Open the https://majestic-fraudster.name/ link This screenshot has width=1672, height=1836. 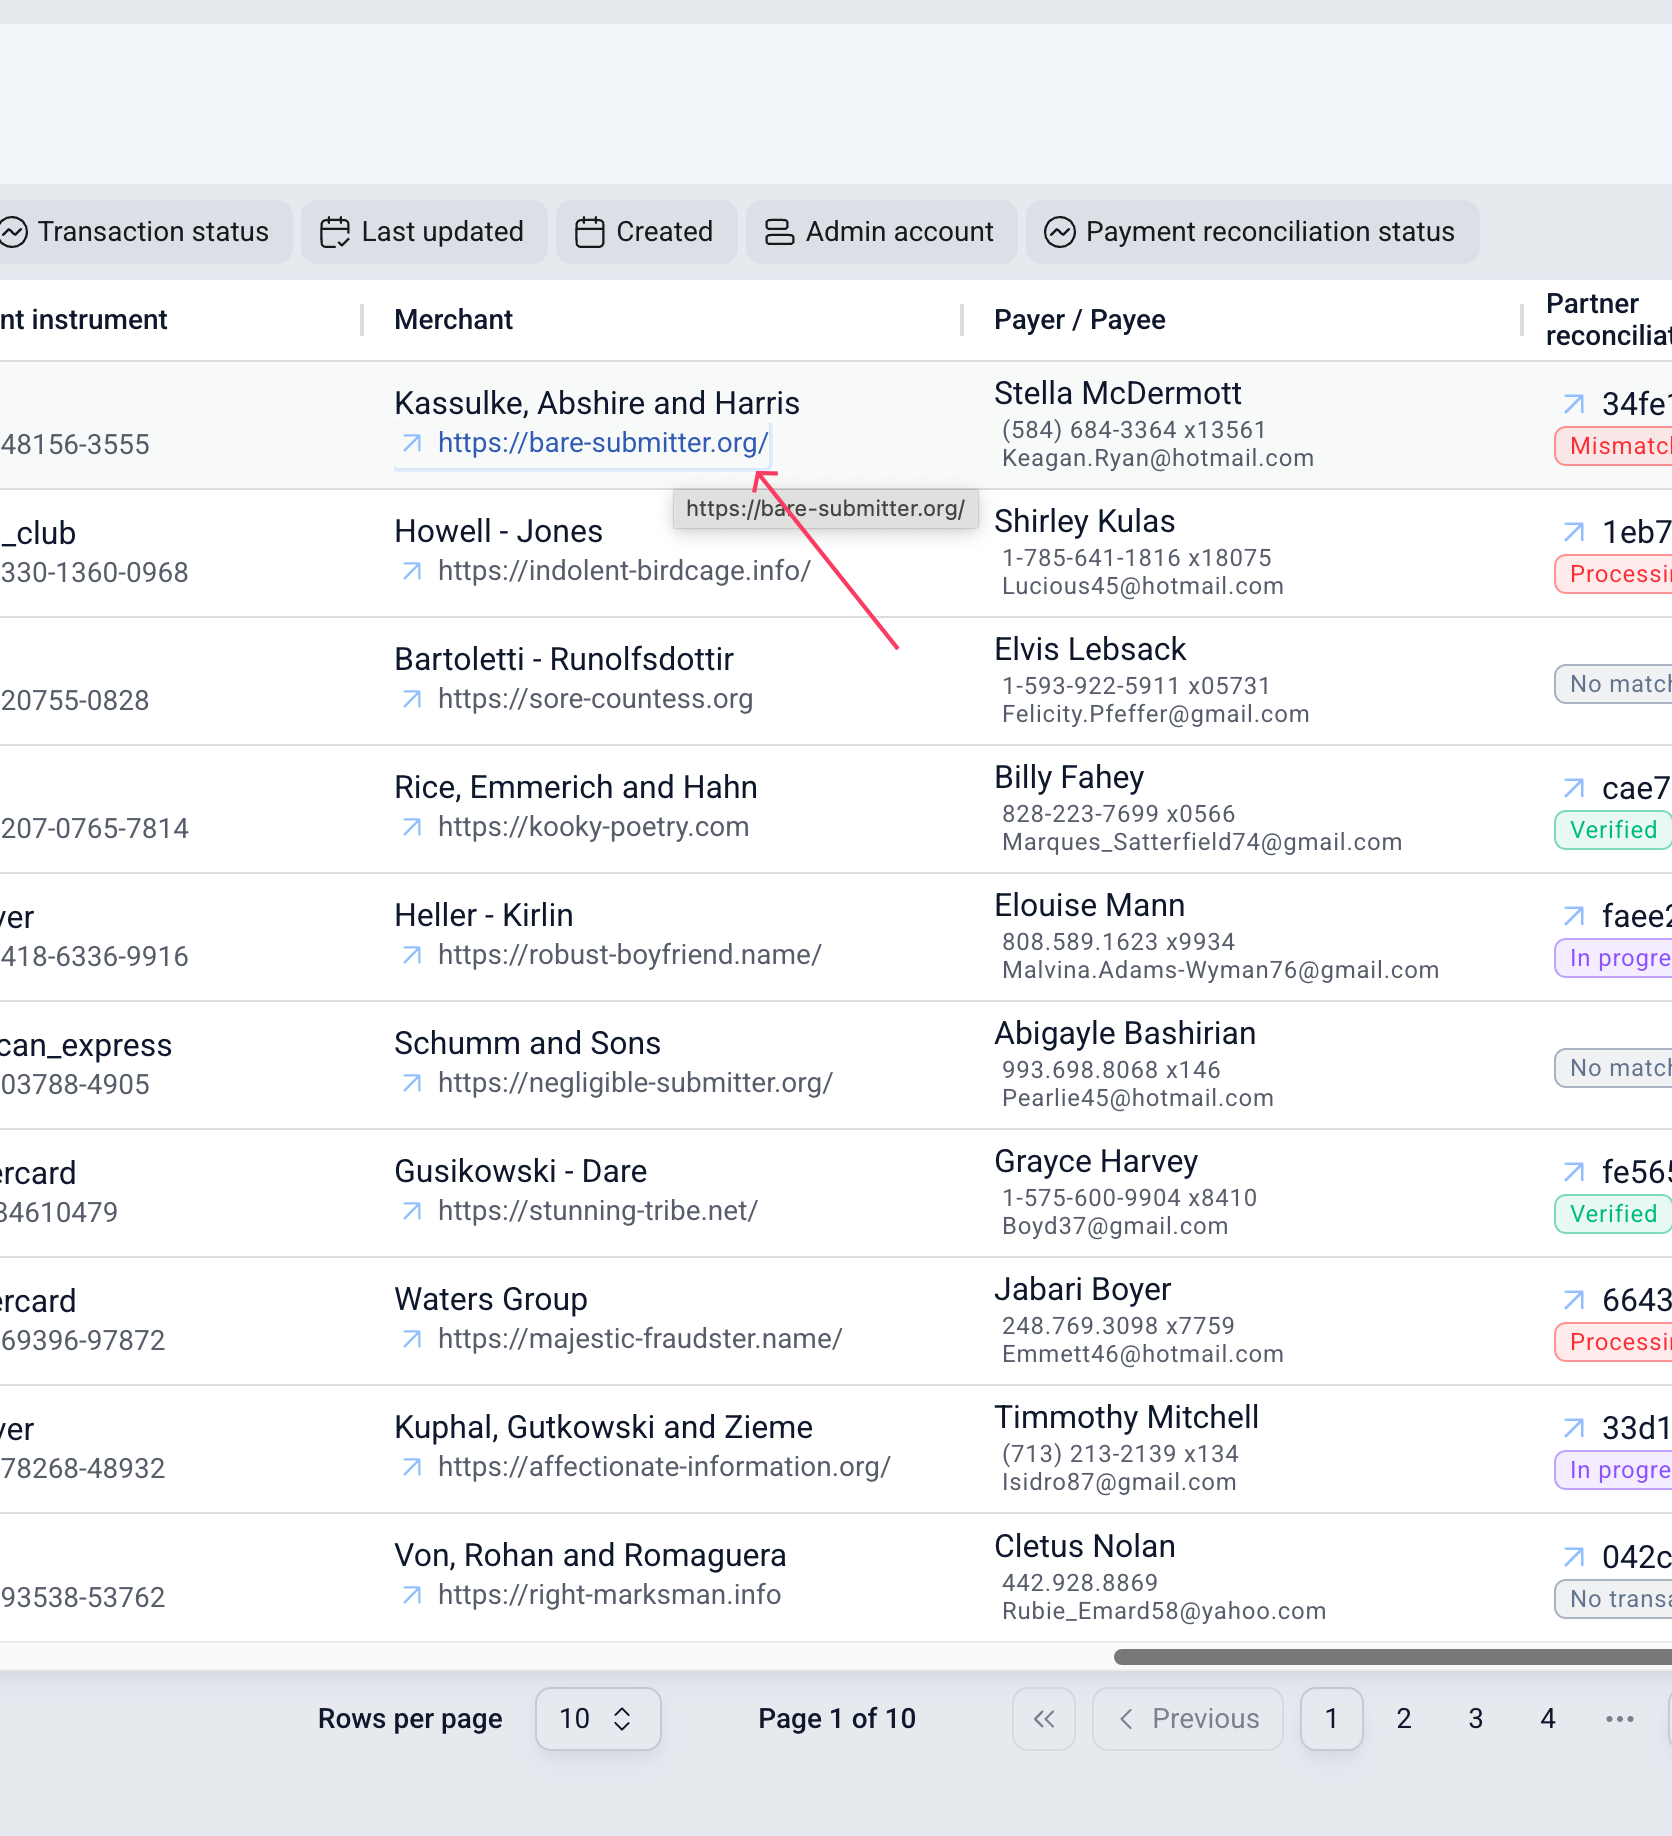click(640, 1339)
